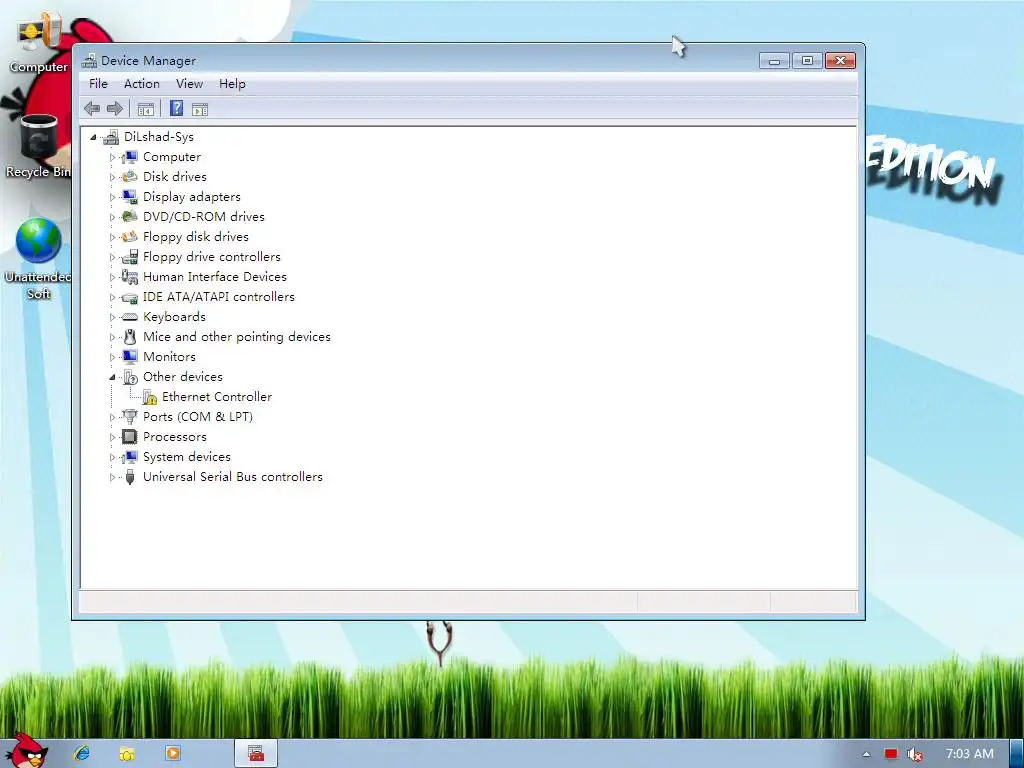
Task: Expand the Monitors node arrow
Action: [112, 357]
